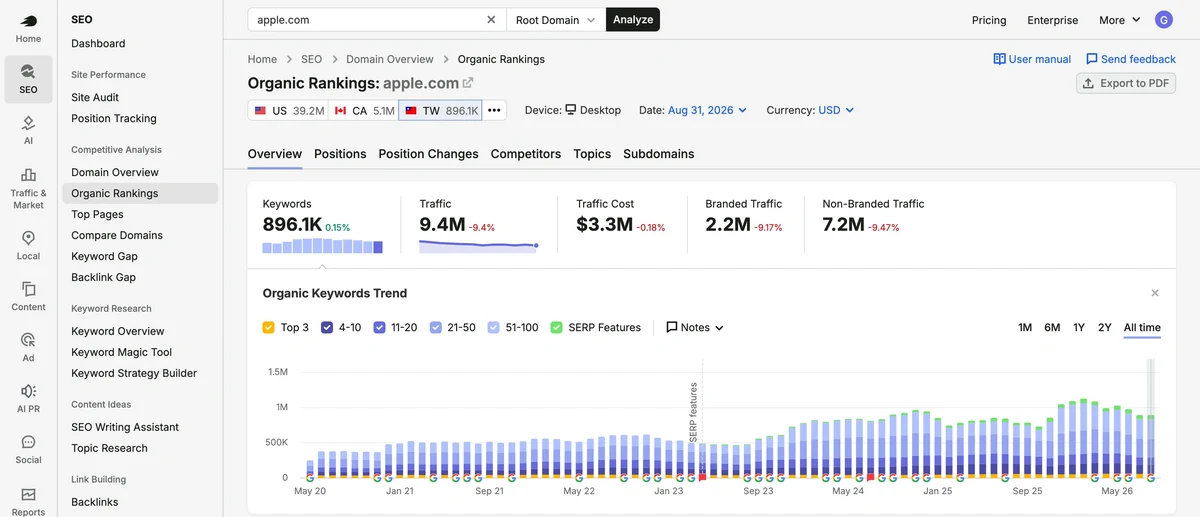Change the date Aug 31, 2026

pyautogui.click(x=707, y=110)
